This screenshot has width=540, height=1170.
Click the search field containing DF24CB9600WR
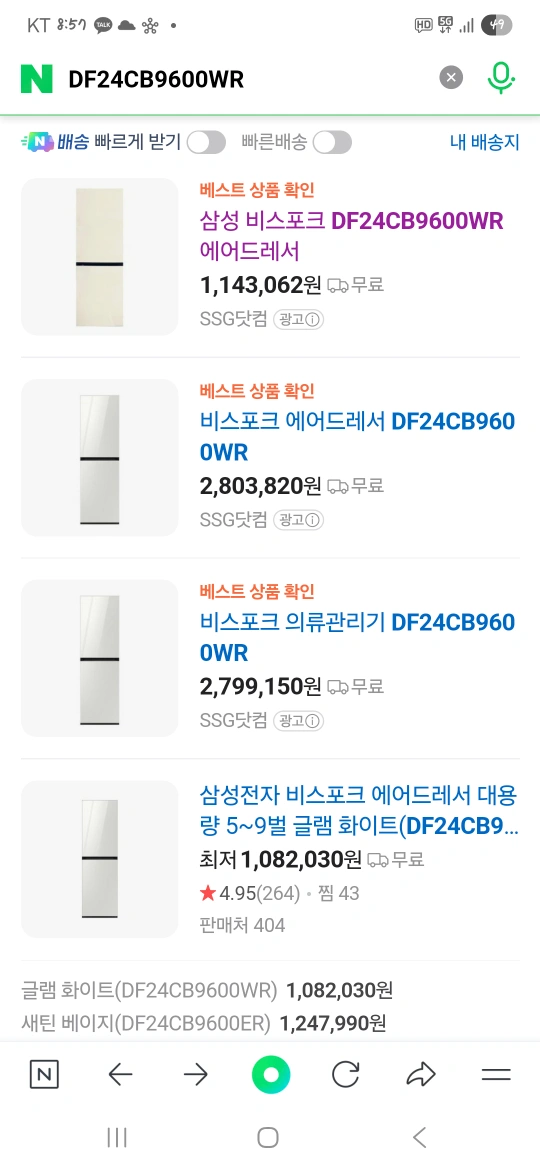[246, 78]
